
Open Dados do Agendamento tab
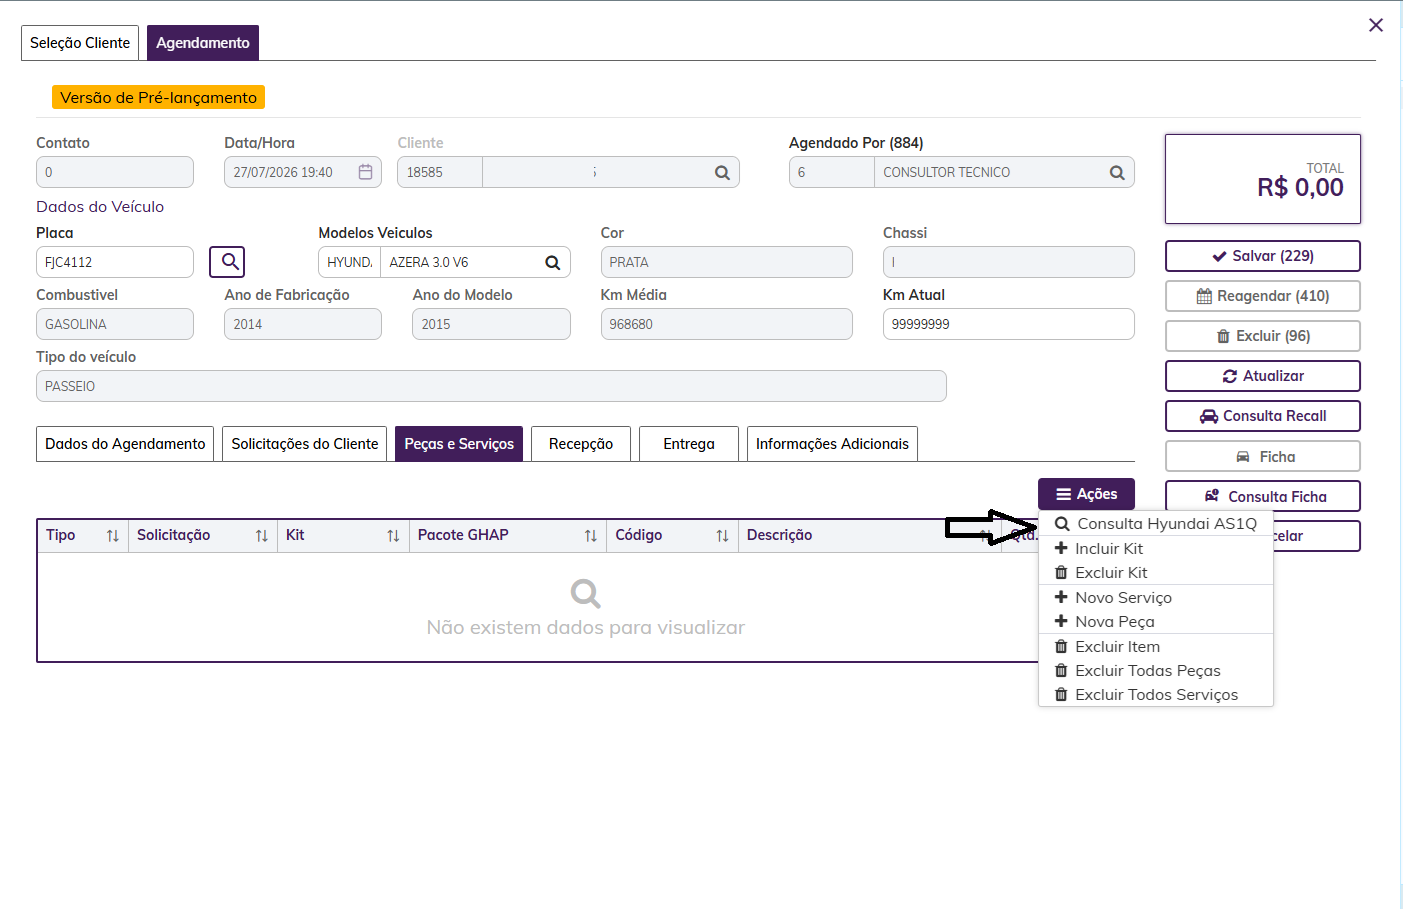pyautogui.click(x=125, y=444)
